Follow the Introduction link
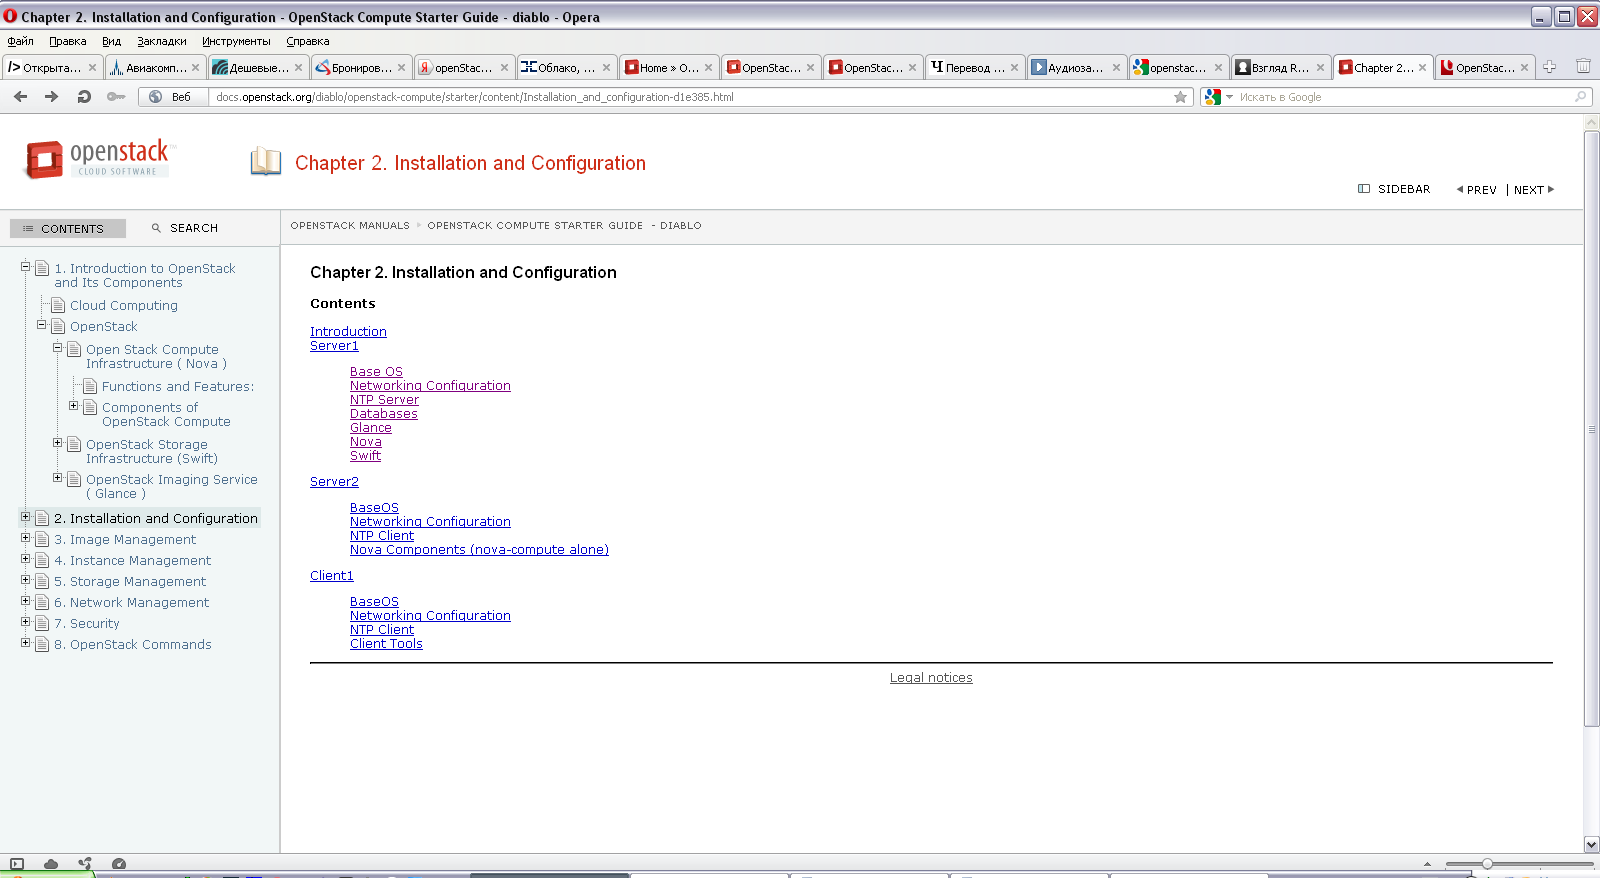The height and width of the screenshot is (878, 1600). (348, 331)
